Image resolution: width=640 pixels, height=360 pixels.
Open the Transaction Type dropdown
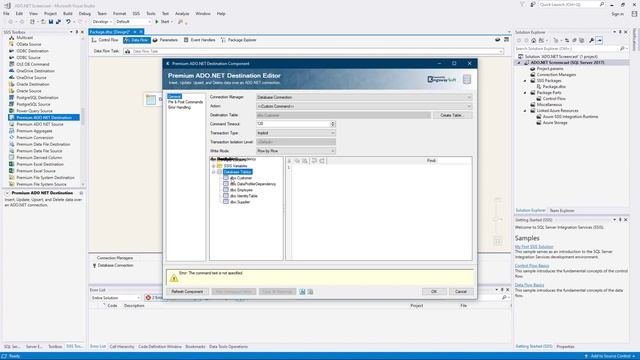tap(332, 133)
